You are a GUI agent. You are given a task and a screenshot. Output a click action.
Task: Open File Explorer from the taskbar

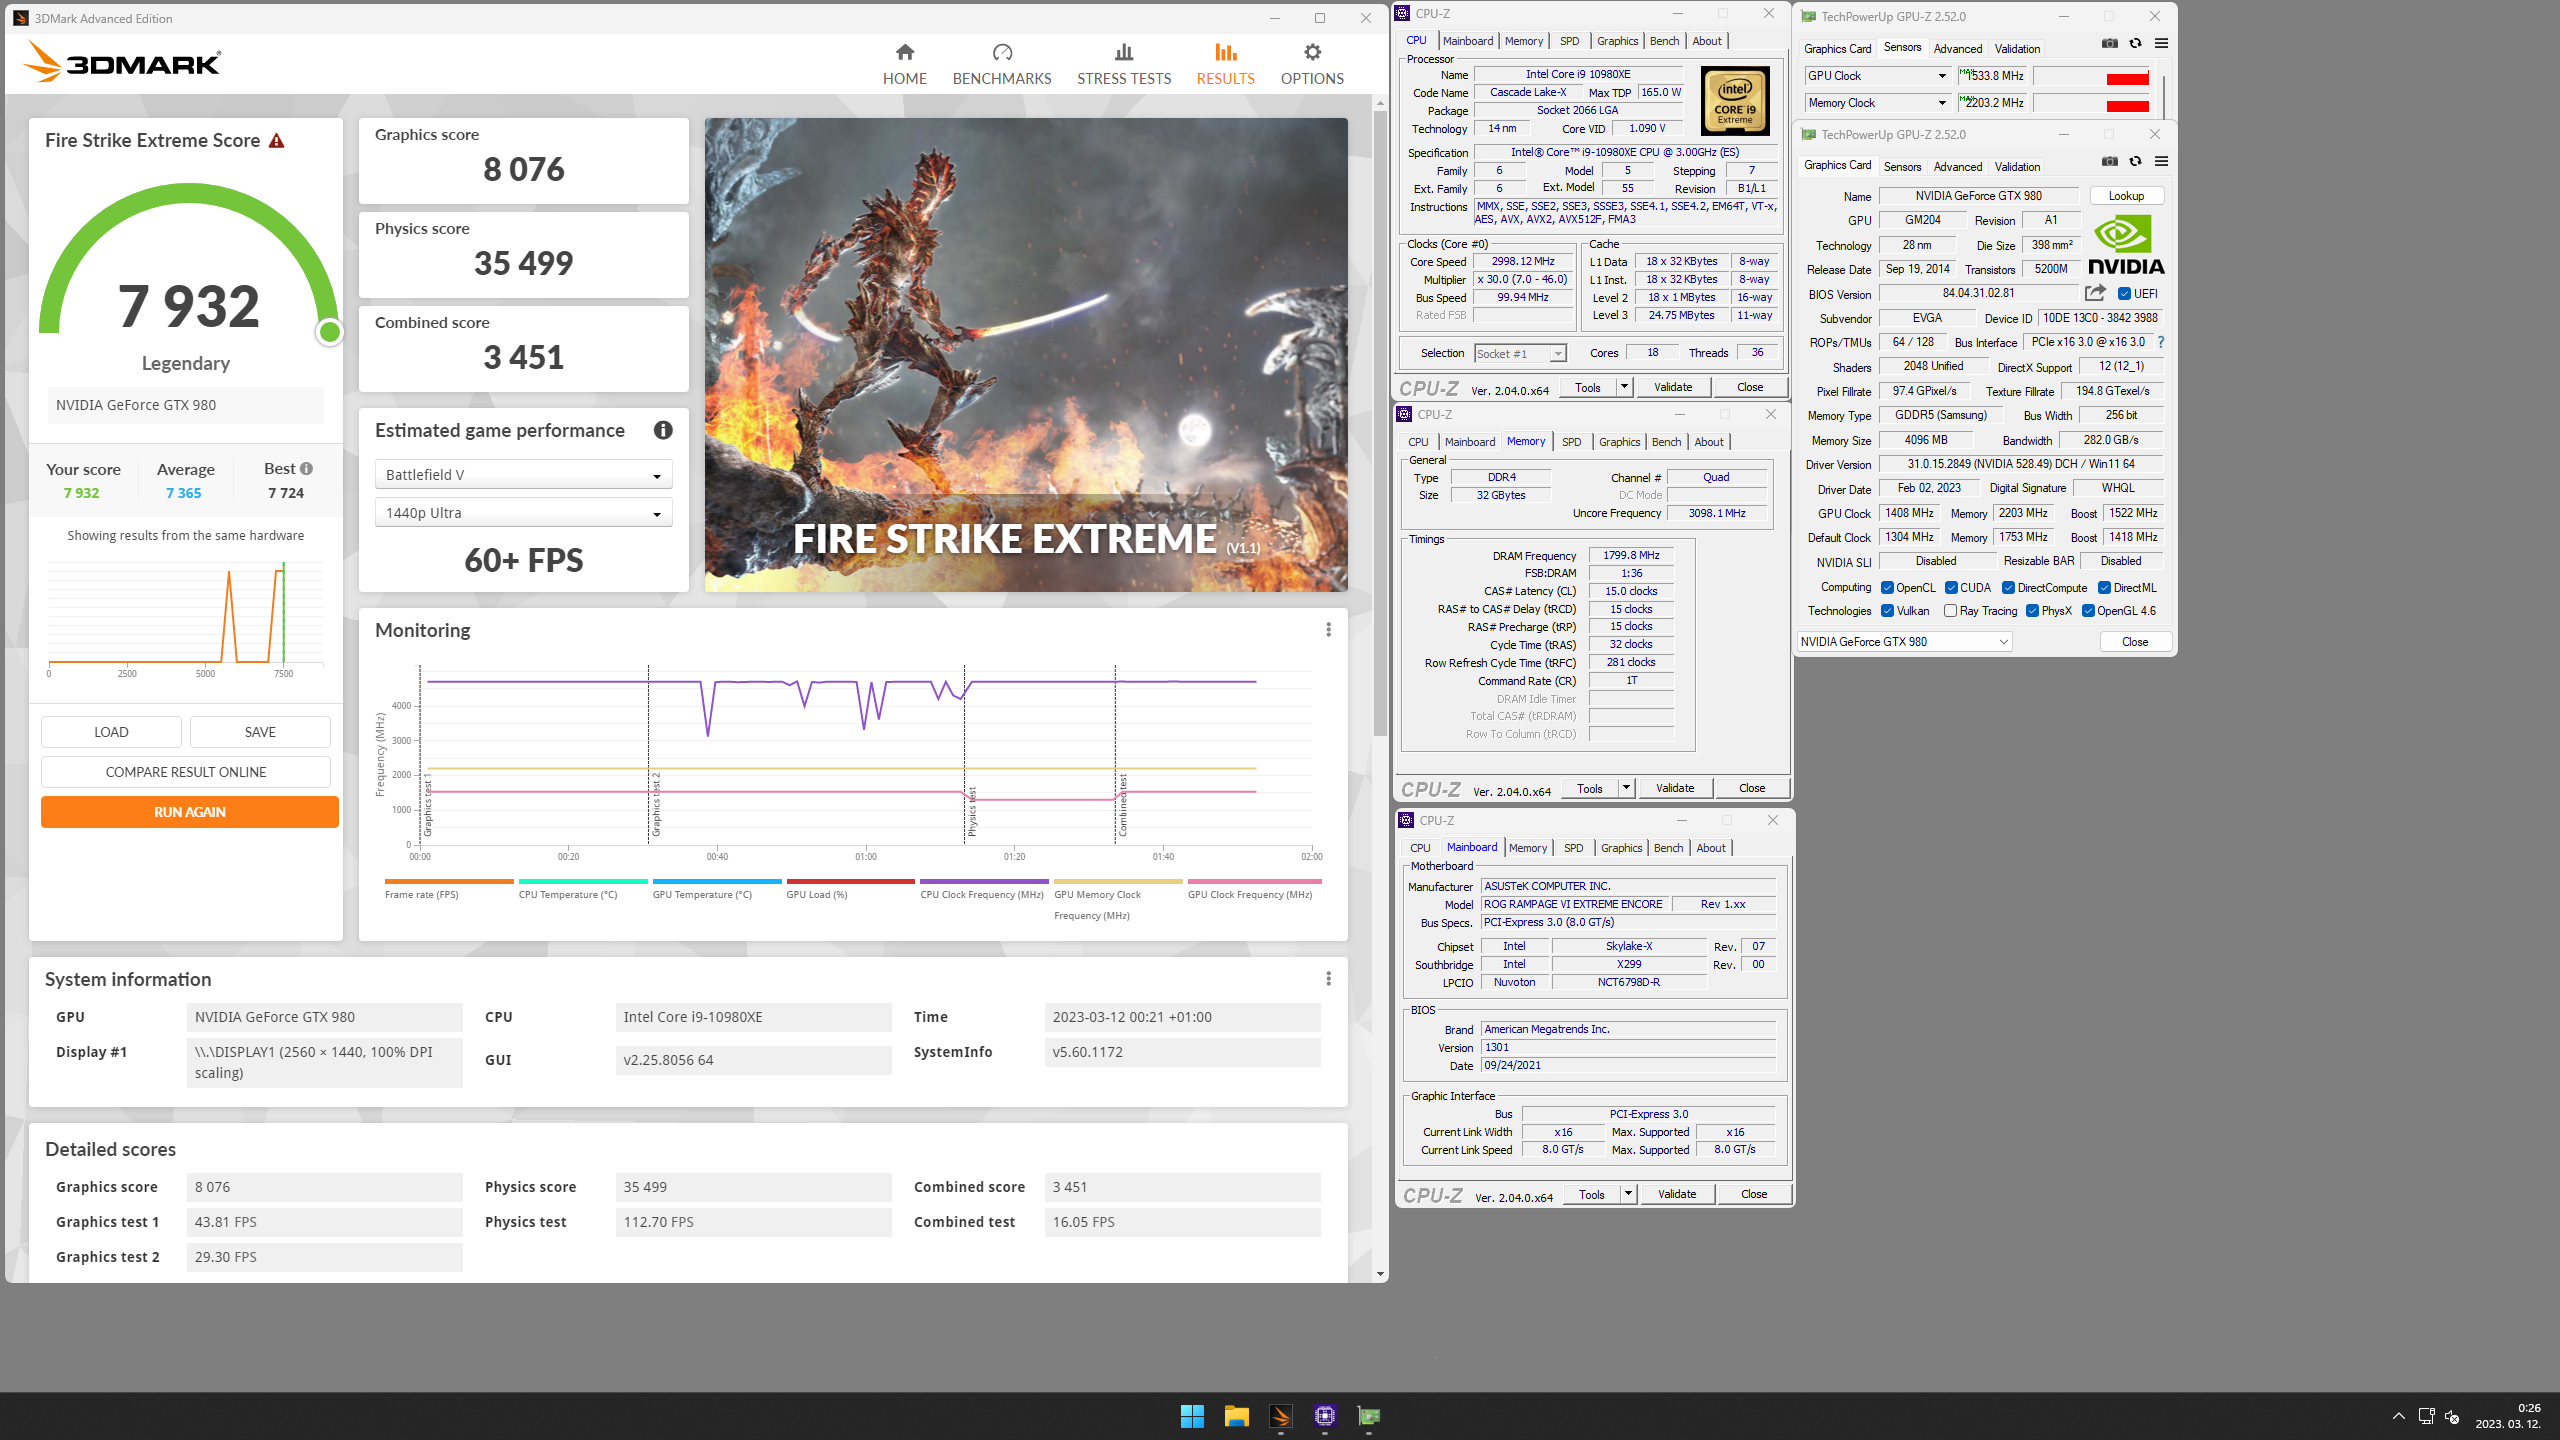[1236, 1416]
